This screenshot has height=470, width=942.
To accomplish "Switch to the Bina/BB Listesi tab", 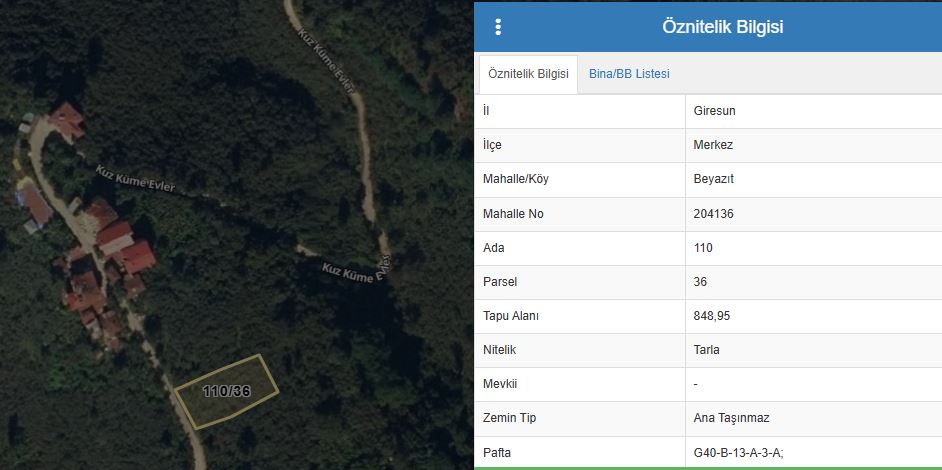I will (629, 74).
